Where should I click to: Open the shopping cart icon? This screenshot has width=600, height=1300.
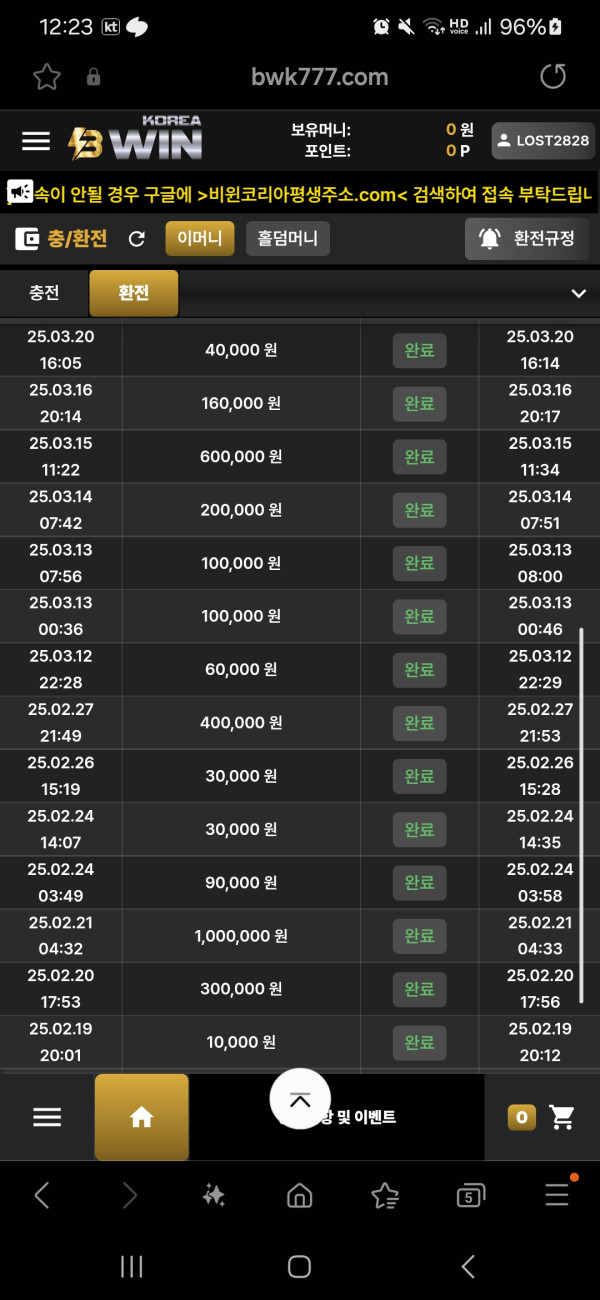tap(562, 1117)
